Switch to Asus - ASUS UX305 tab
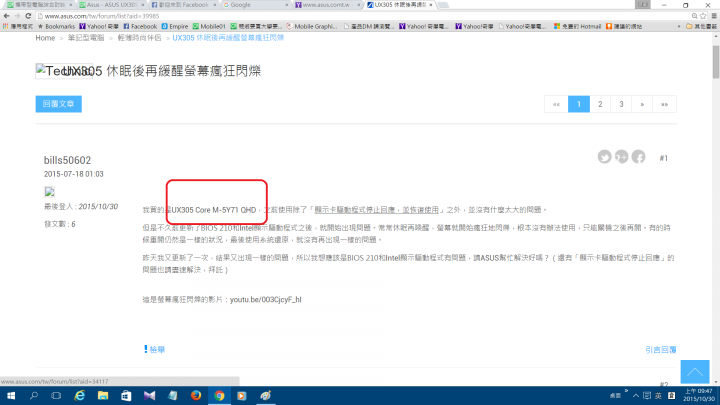Viewport: 720px width, 405px height. [111, 5]
